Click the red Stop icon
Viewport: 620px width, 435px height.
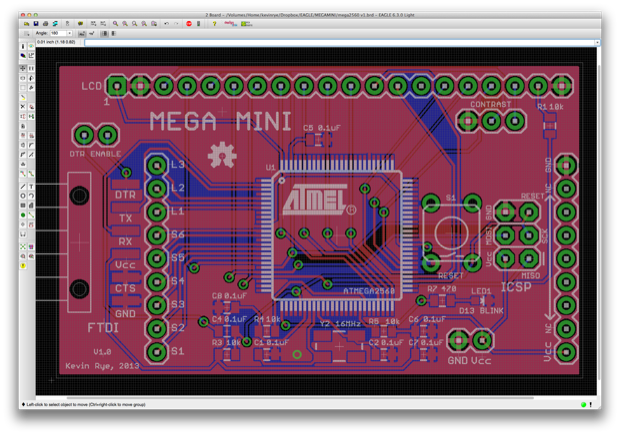click(189, 24)
